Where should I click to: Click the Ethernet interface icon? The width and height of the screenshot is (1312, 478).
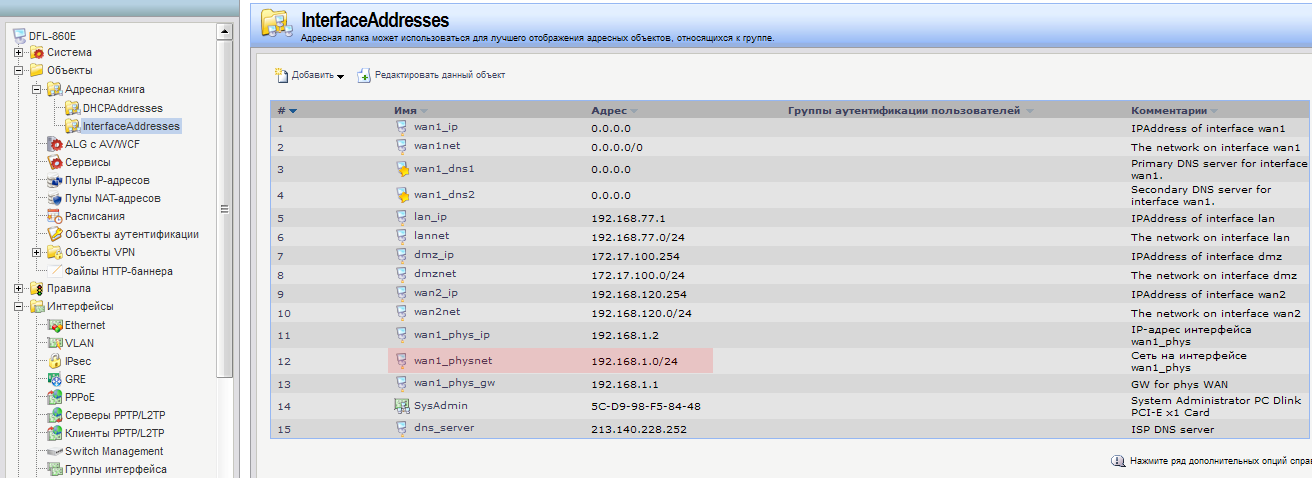(55, 325)
